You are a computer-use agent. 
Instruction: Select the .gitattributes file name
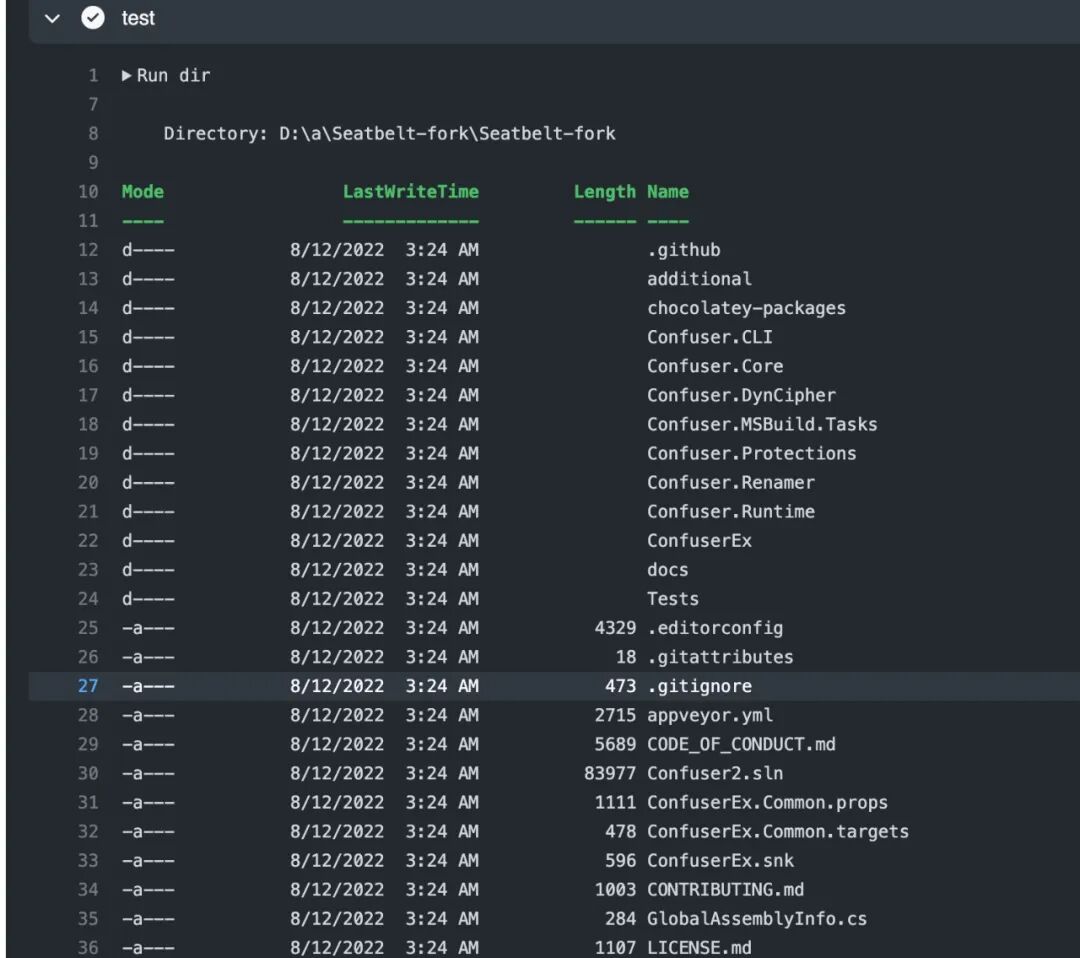720,658
